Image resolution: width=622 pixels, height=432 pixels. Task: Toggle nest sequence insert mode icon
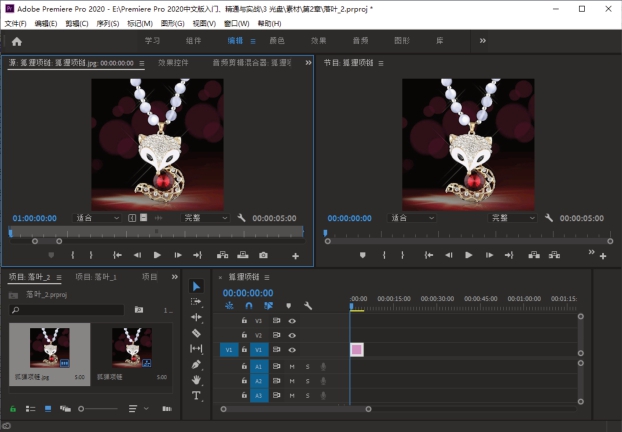click(x=229, y=305)
